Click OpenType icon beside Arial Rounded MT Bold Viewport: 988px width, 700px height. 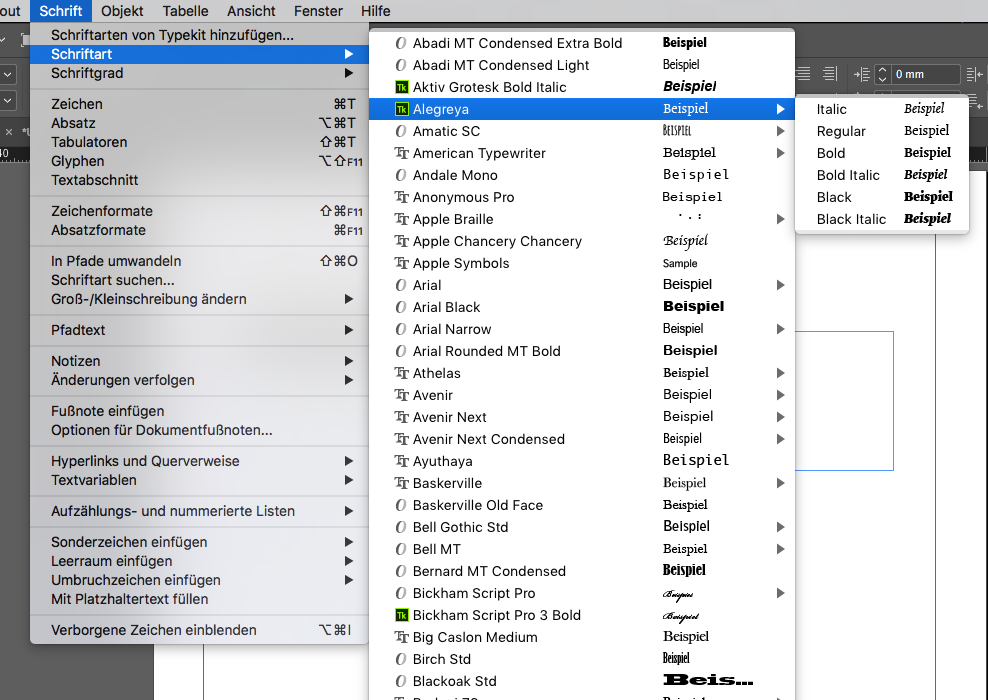pyautogui.click(x=401, y=351)
